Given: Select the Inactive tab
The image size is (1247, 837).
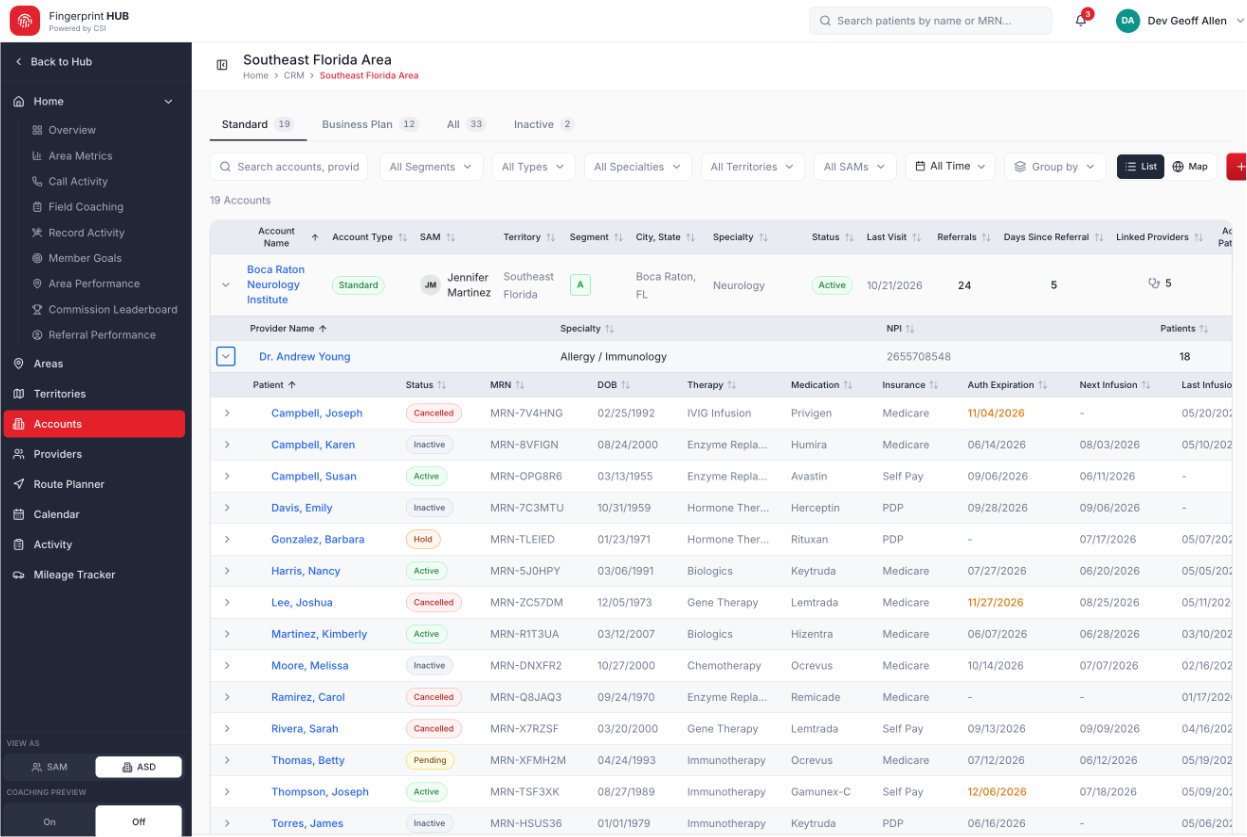Looking at the screenshot, I should click(544, 125).
